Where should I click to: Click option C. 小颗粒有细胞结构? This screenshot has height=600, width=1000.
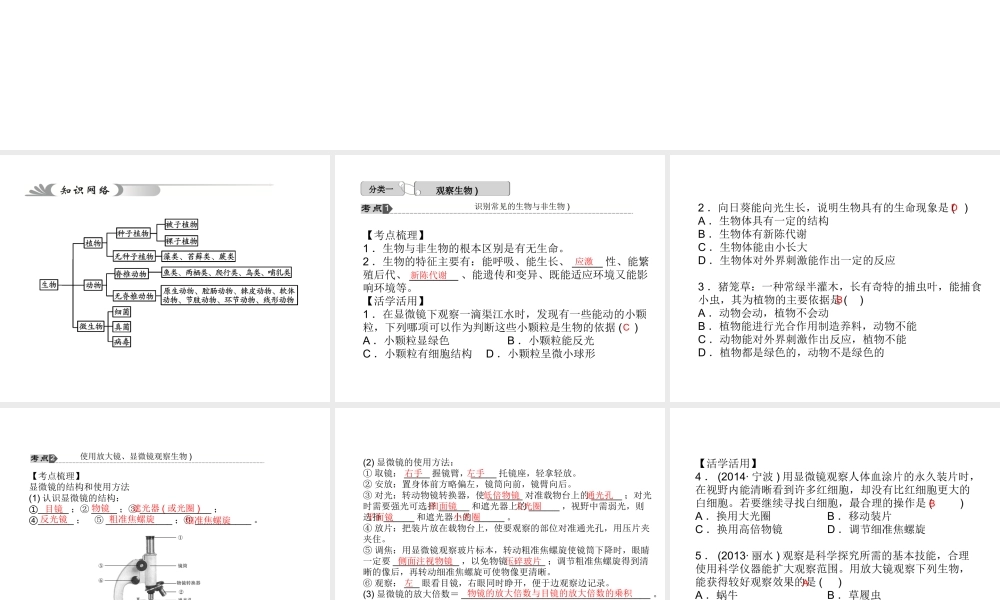point(417,354)
